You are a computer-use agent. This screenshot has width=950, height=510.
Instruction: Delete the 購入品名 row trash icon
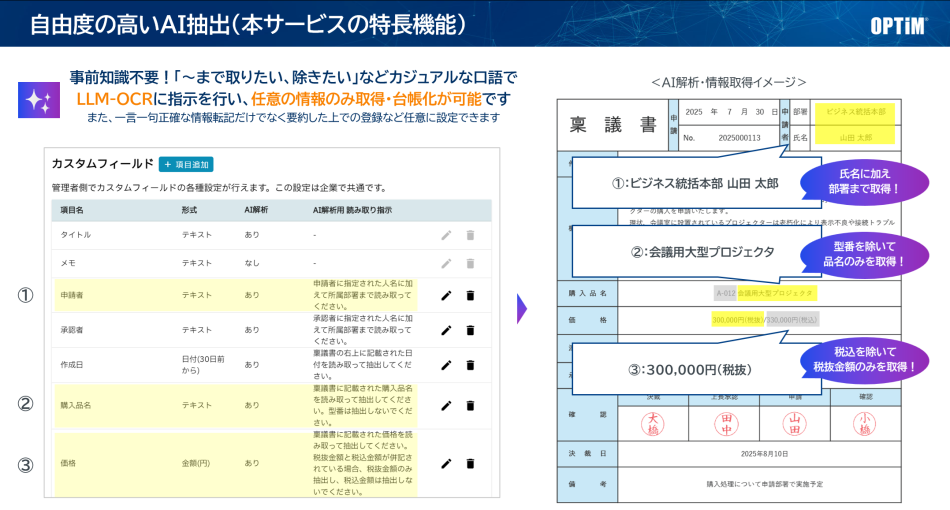tap(470, 405)
